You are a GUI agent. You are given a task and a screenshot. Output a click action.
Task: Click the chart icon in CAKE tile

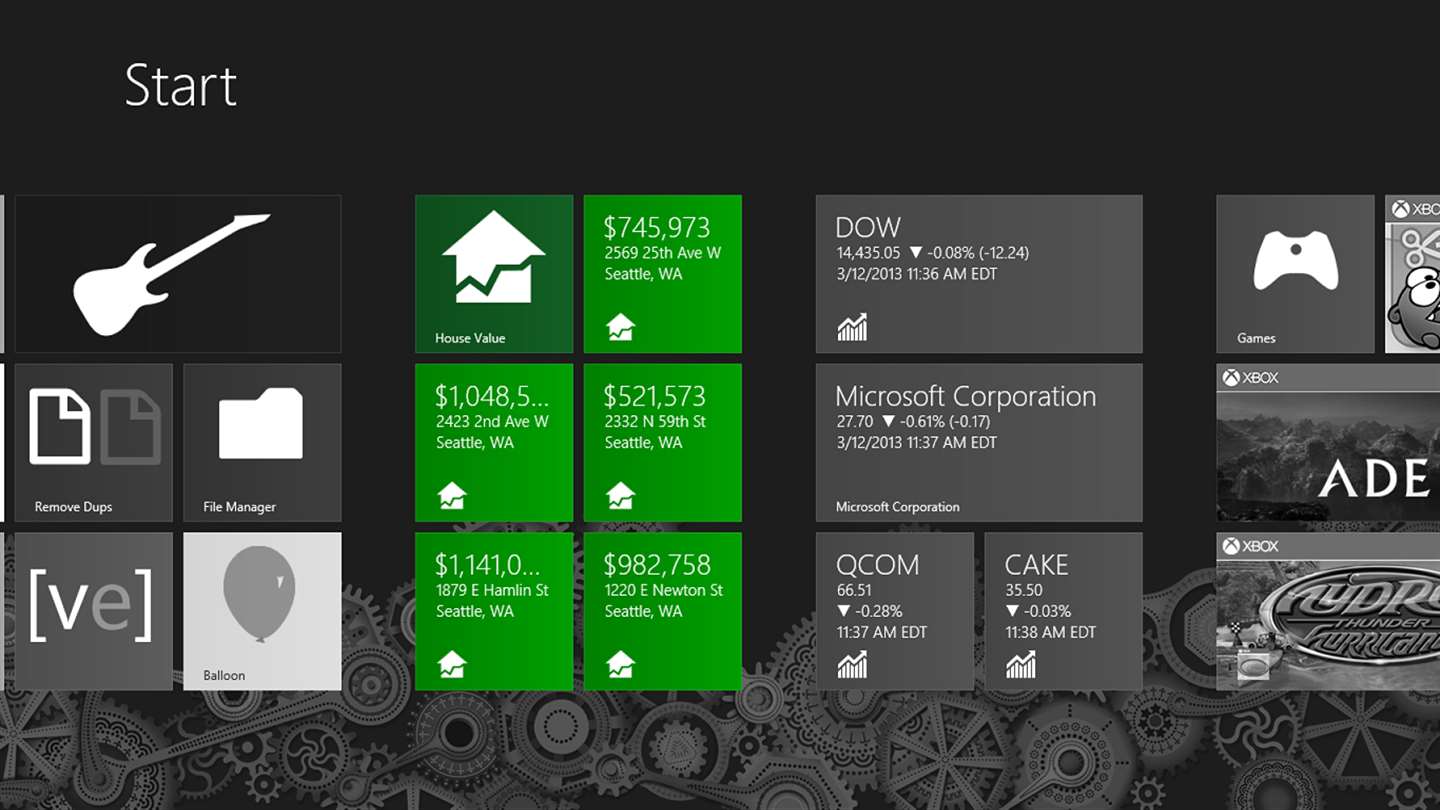click(1021, 664)
